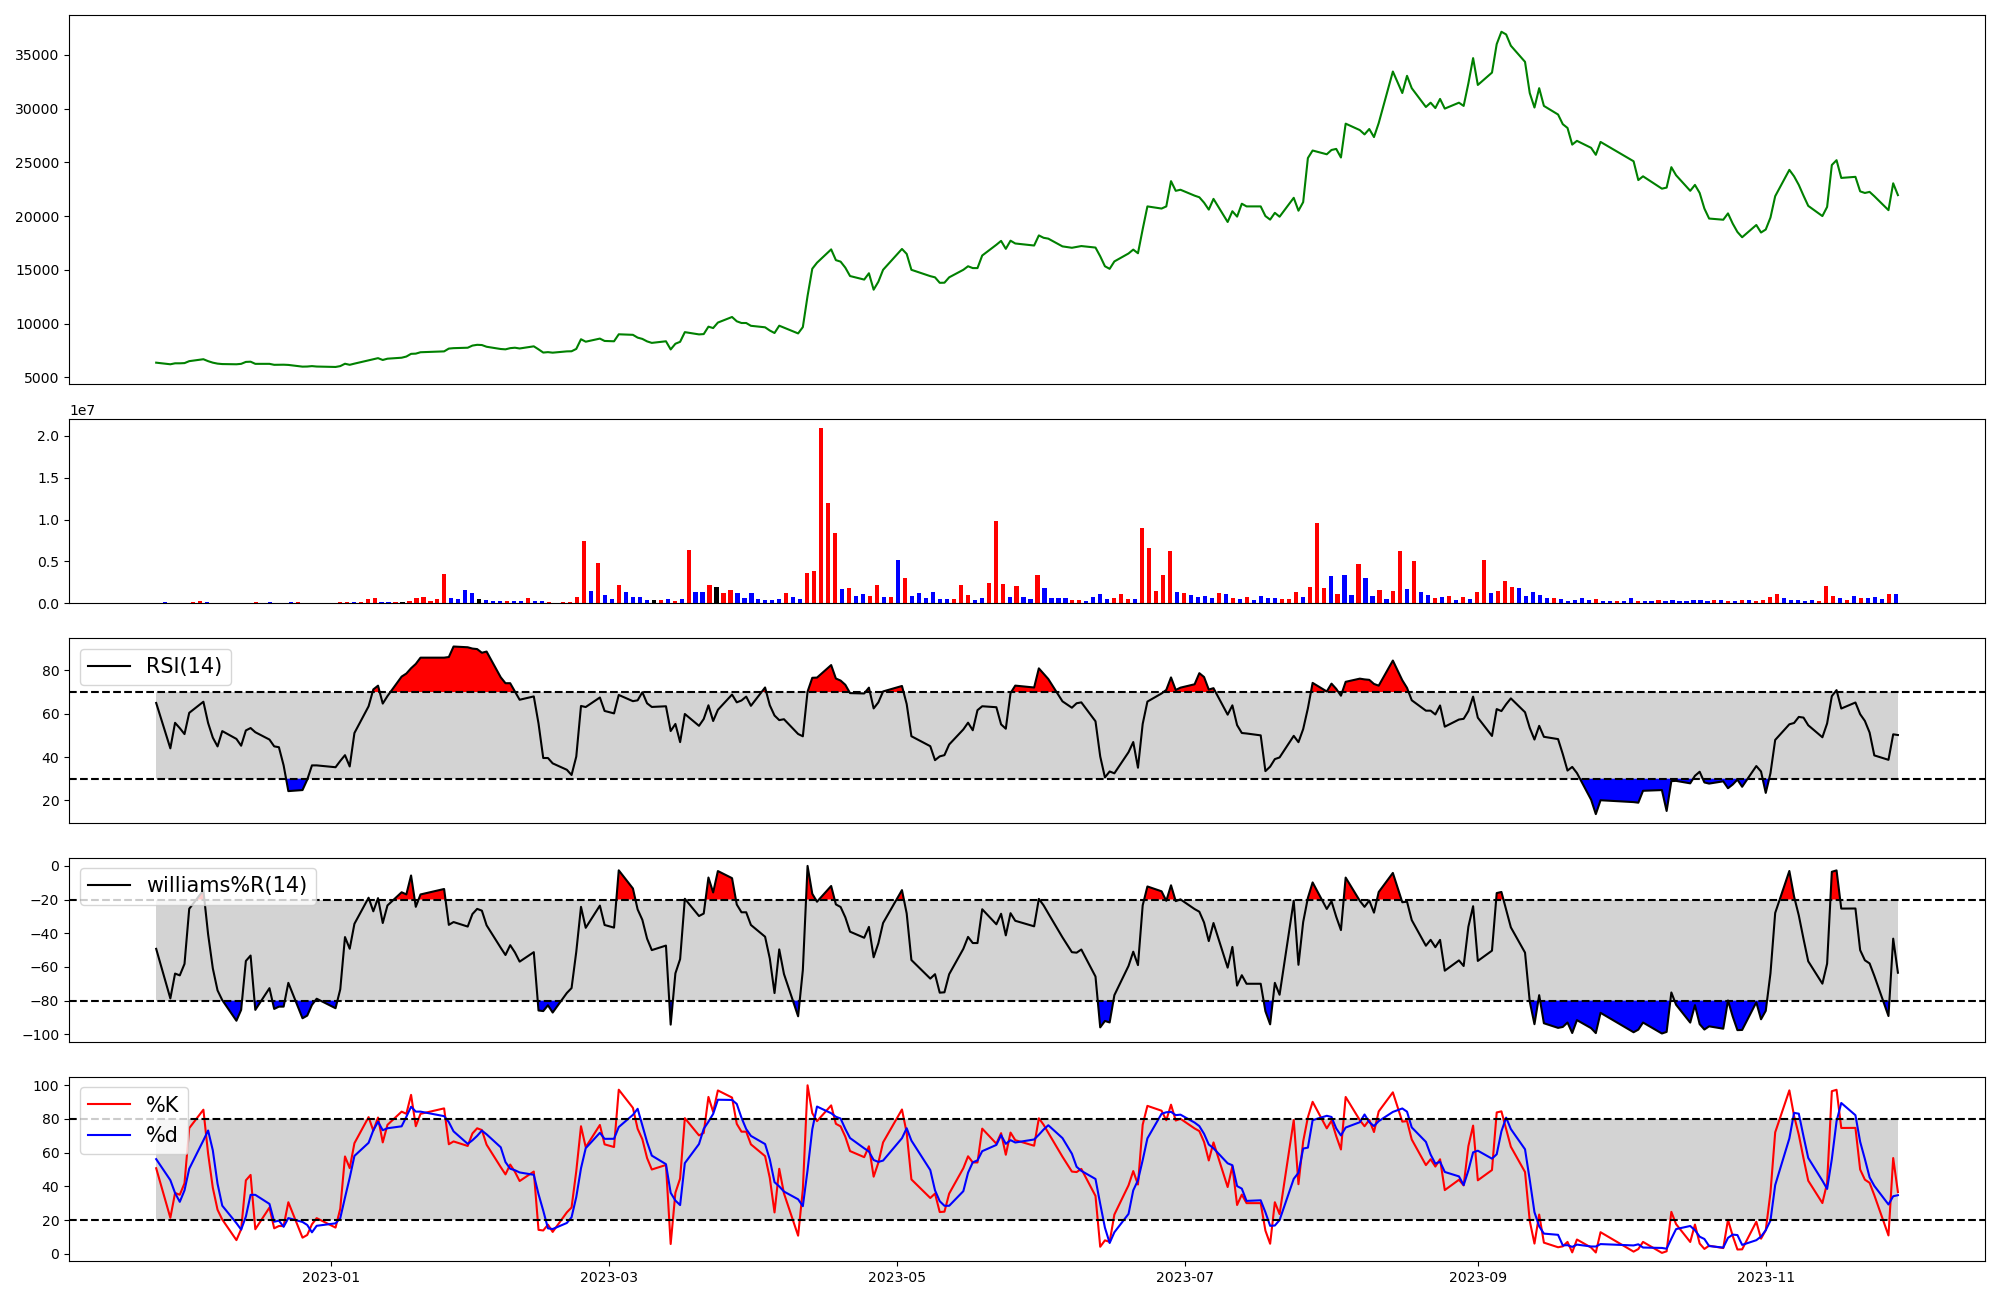Click the 100 tick on the stochastic axis
Image resolution: width=2000 pixels, height=1300 pixels.
[46, 1086]
